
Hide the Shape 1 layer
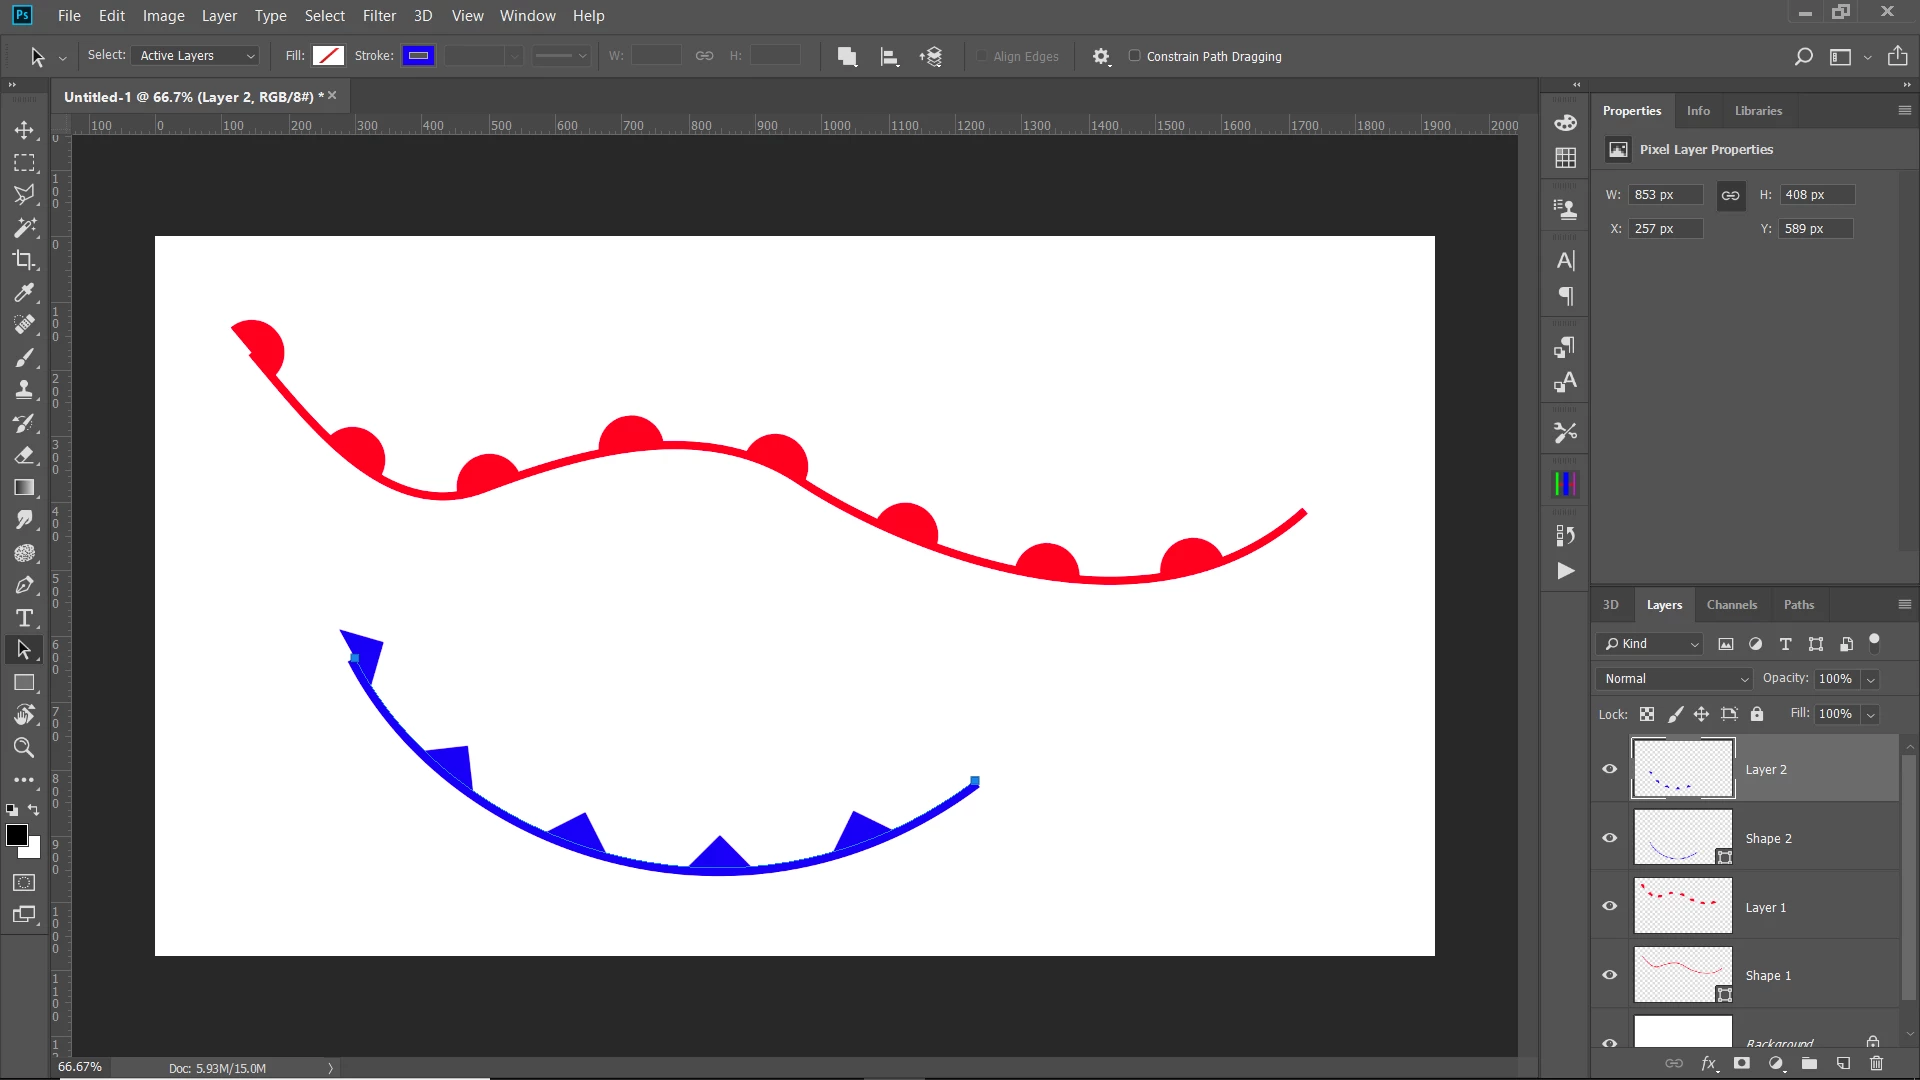(1610, 975)
